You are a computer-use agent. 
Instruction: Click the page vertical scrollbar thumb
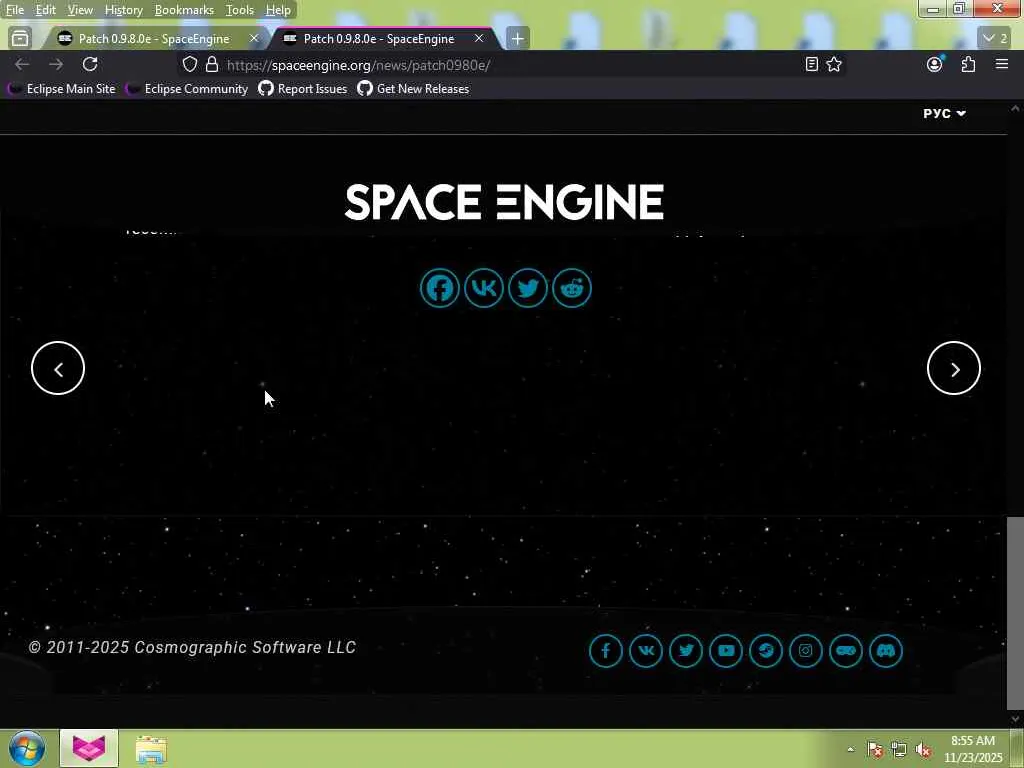pos(1015,614)
